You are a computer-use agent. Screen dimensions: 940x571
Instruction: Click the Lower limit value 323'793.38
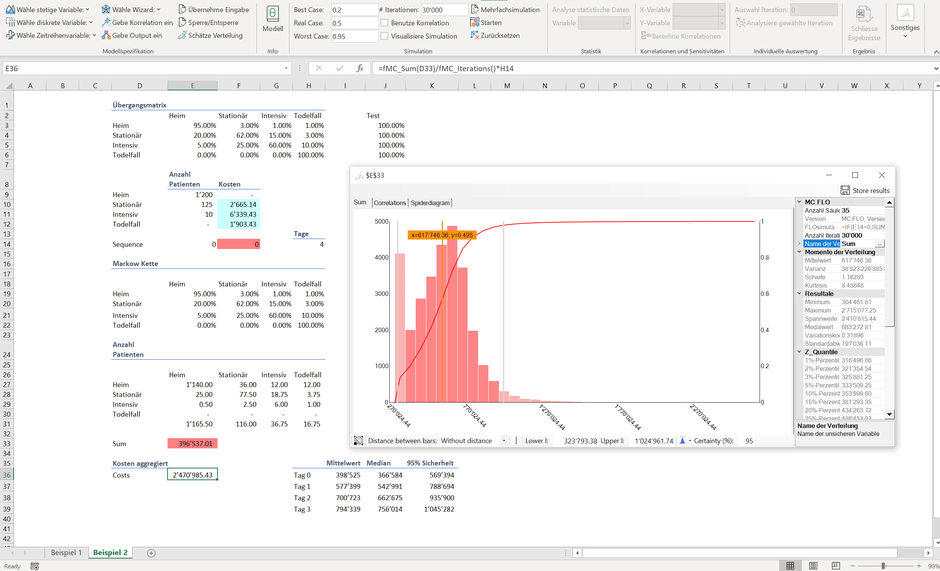point(581,441)
